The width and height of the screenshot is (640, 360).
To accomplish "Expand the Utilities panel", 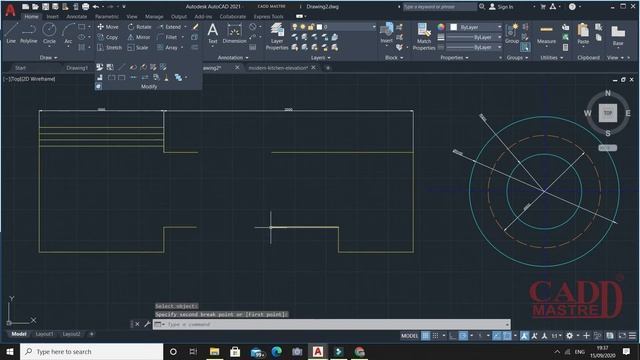I will (551, 58).
